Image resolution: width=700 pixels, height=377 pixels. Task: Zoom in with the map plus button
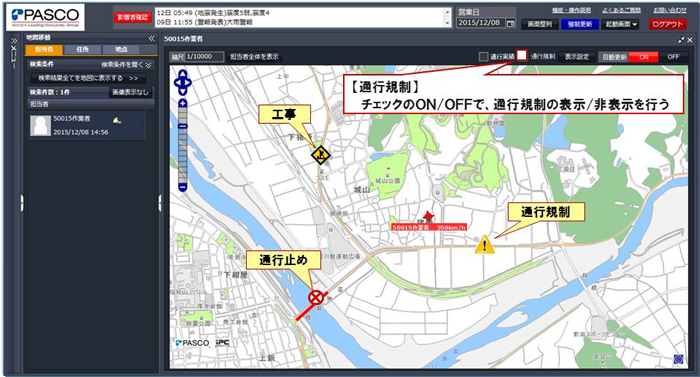tap(183, 104)
